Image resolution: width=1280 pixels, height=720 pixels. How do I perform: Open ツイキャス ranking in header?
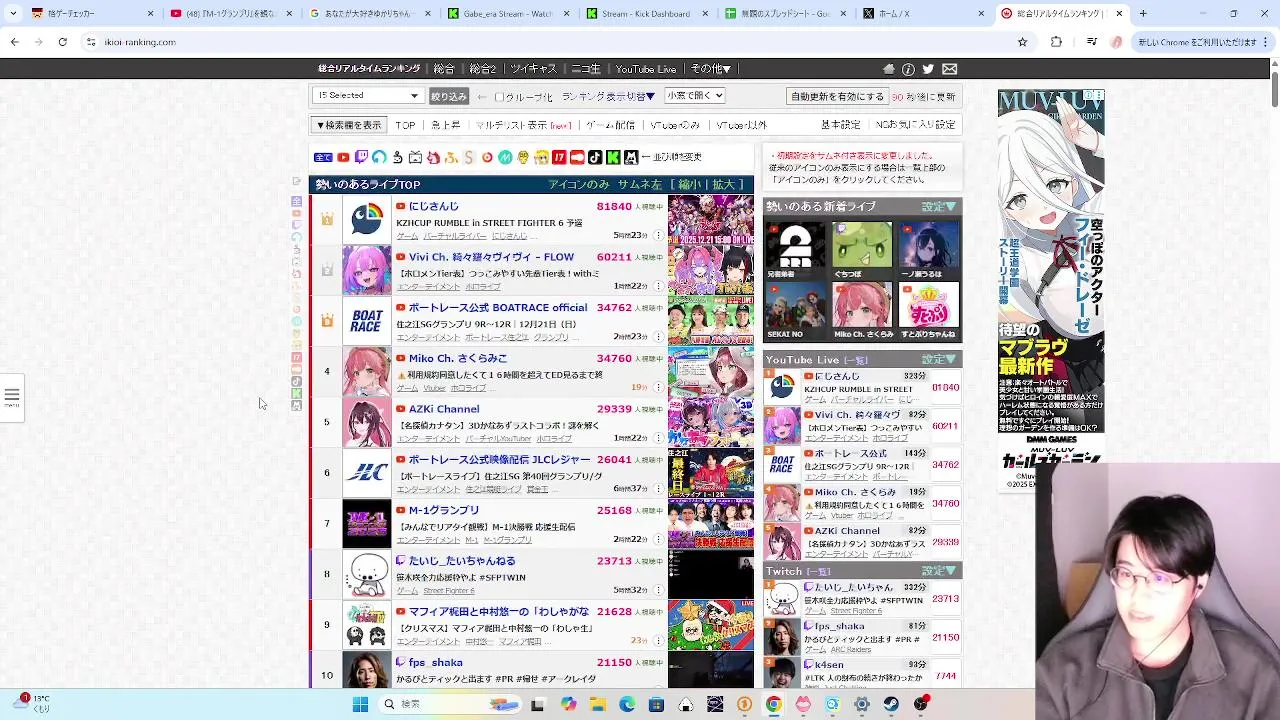tap(534, 69)
